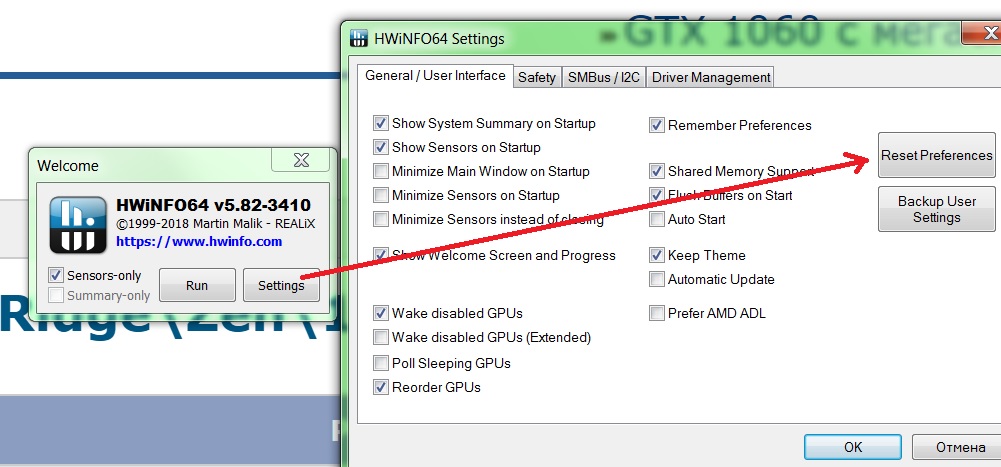Enable Wake disabled GPUs (Extended)

pos(381,337)
